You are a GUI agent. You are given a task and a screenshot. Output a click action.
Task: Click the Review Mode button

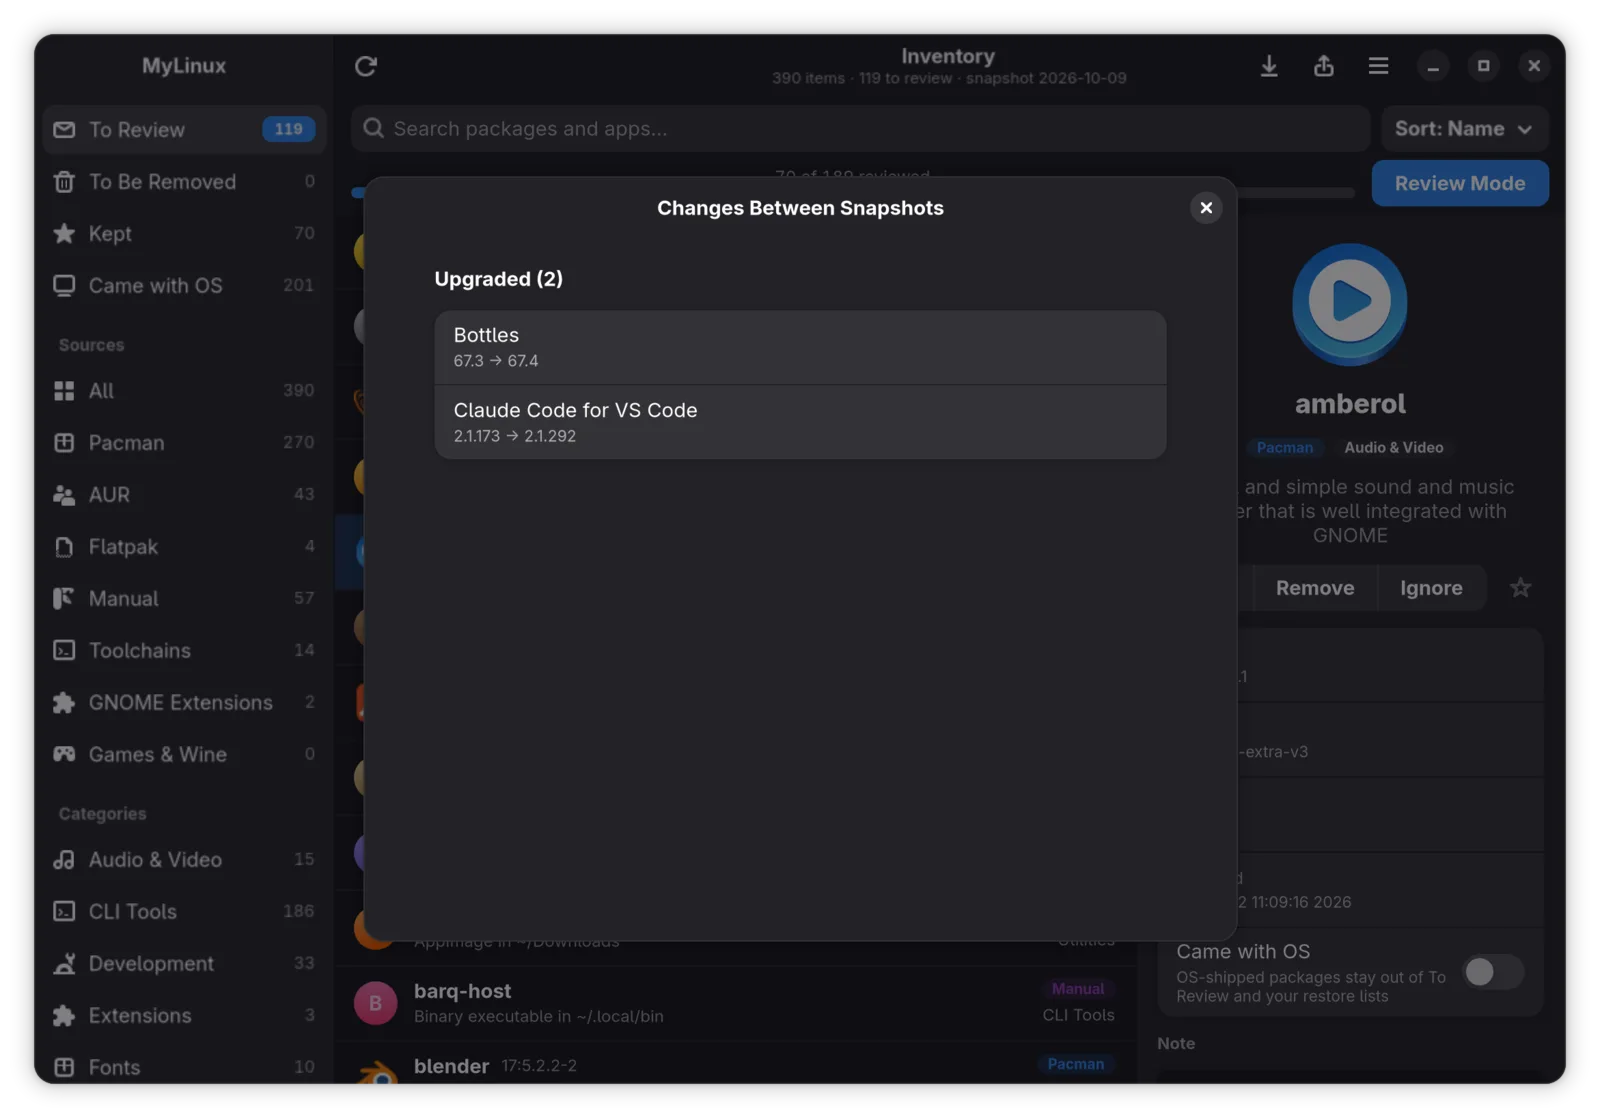tap(1460, 184)
